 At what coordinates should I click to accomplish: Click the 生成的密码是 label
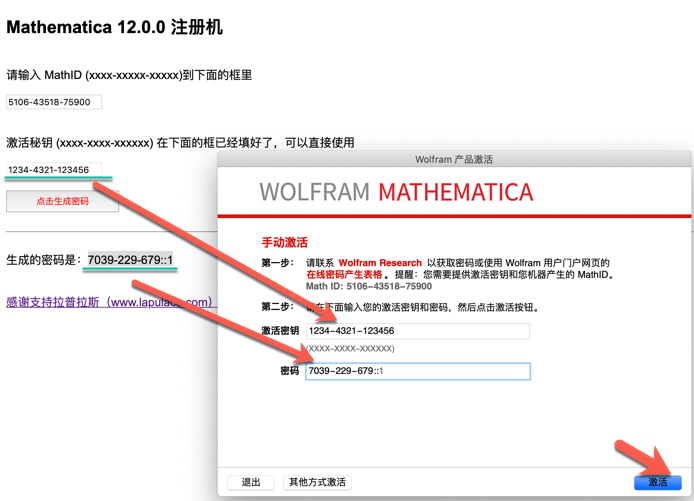pyautogui.click(x=44, y=260)
